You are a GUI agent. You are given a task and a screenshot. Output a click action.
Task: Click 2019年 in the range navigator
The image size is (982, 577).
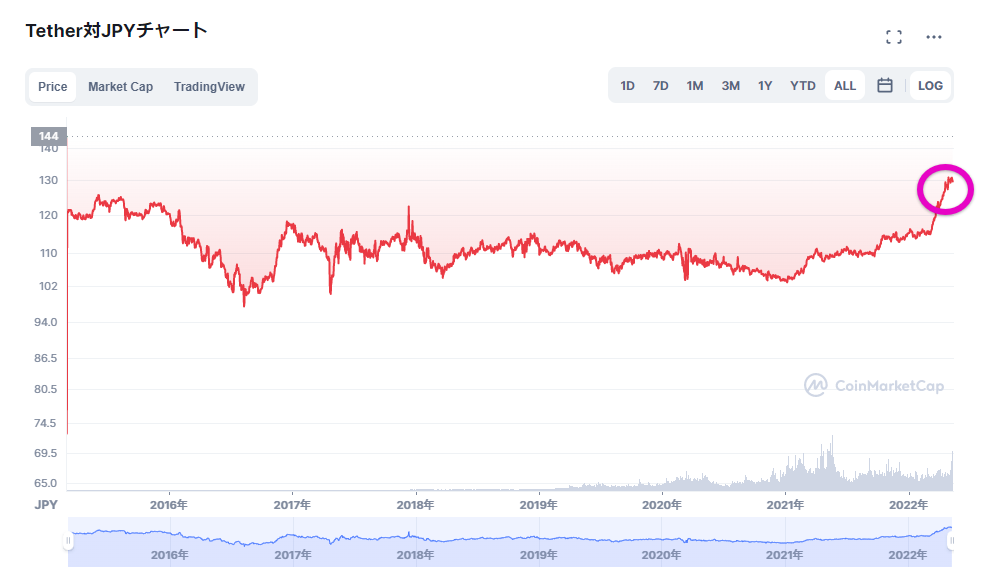coord(538,555)
